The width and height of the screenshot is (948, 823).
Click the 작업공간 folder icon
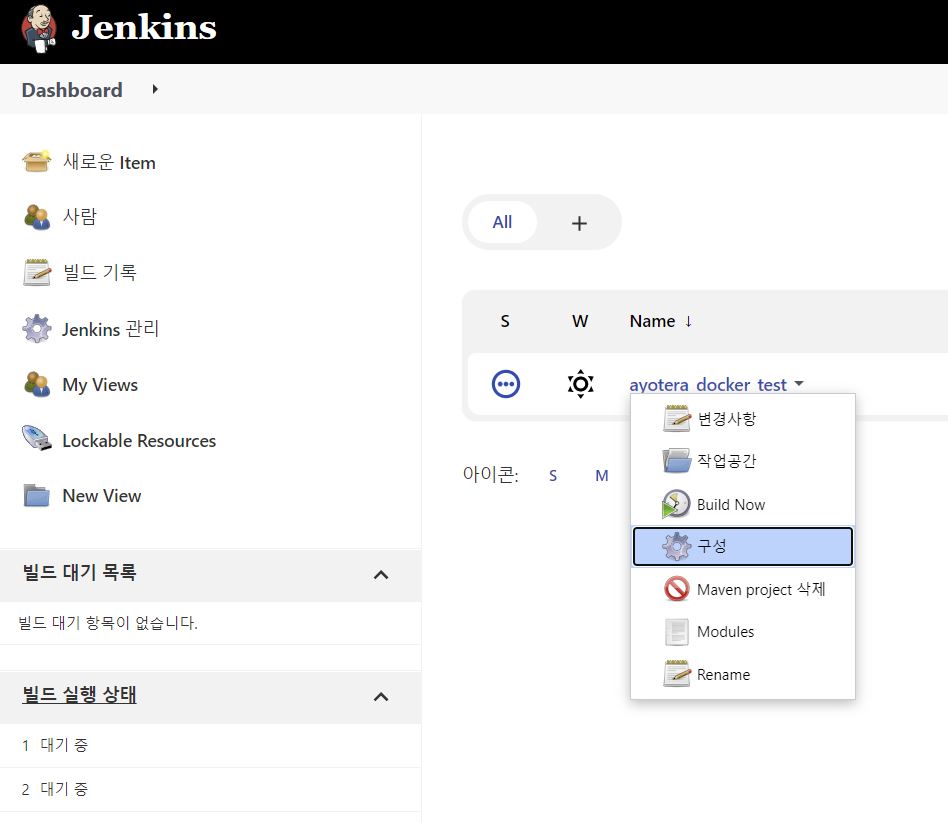[x=677, y=461]
